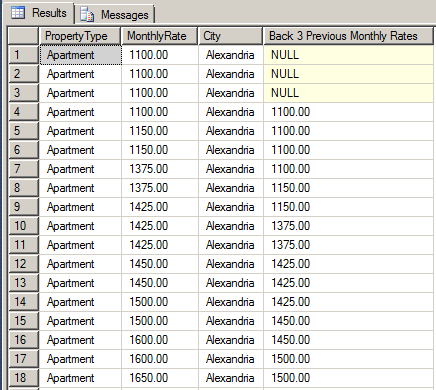Click MonthlyRate 1375.00 in row 7
Screen dimensions: 436x390
tap(160, 169)
